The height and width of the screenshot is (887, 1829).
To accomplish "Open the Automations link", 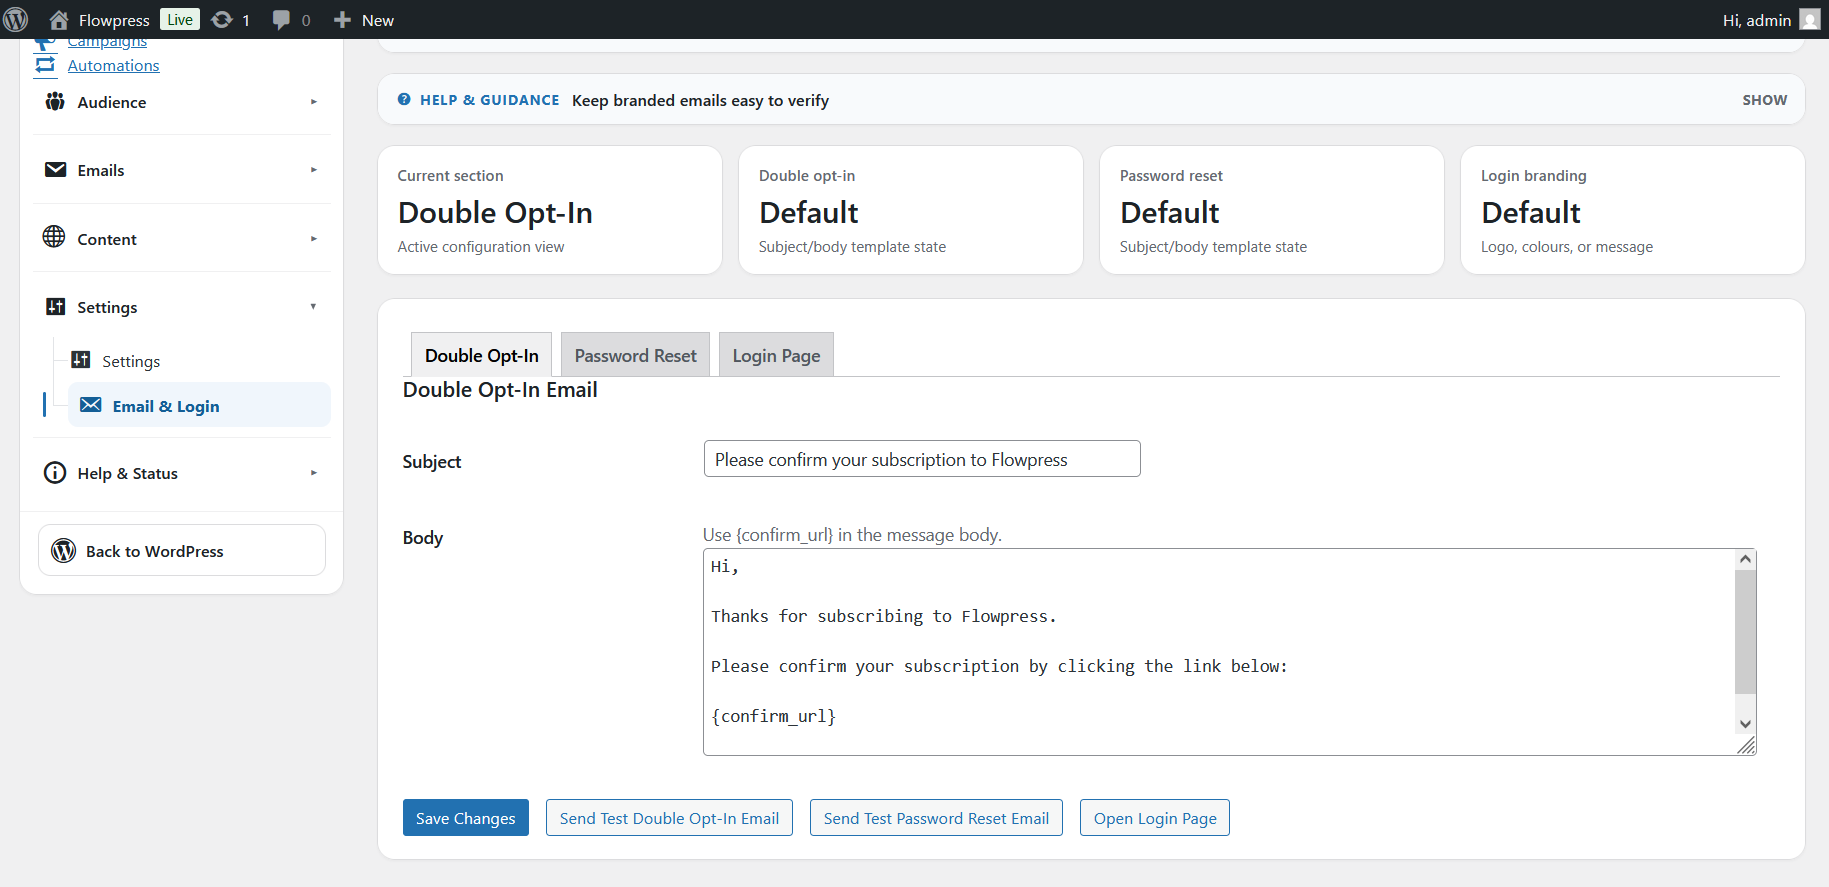I will point(113,65).
